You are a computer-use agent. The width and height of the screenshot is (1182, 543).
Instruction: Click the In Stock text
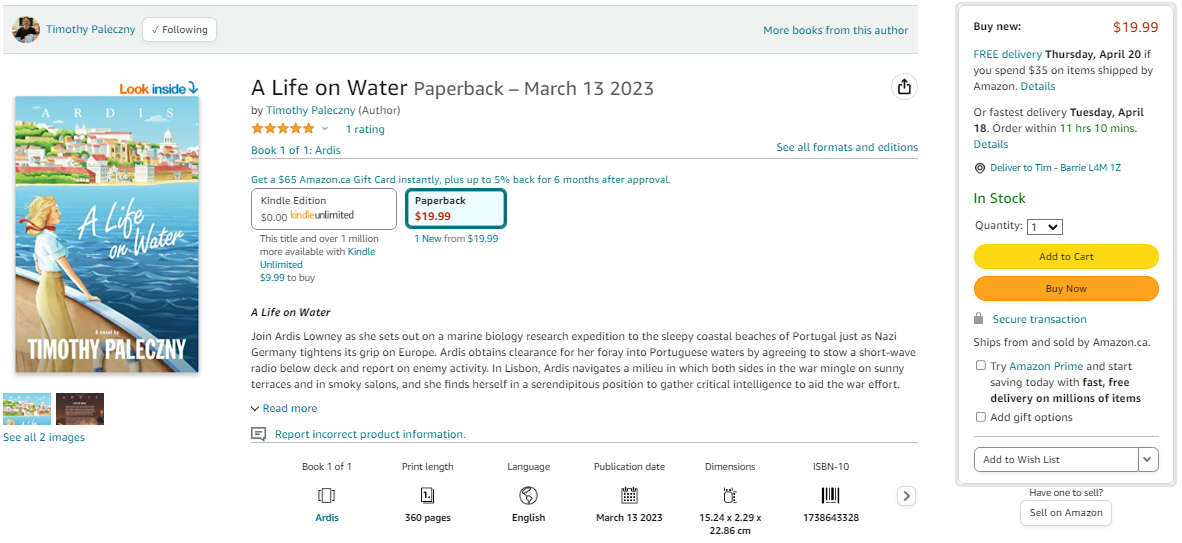click(1000, 198)
